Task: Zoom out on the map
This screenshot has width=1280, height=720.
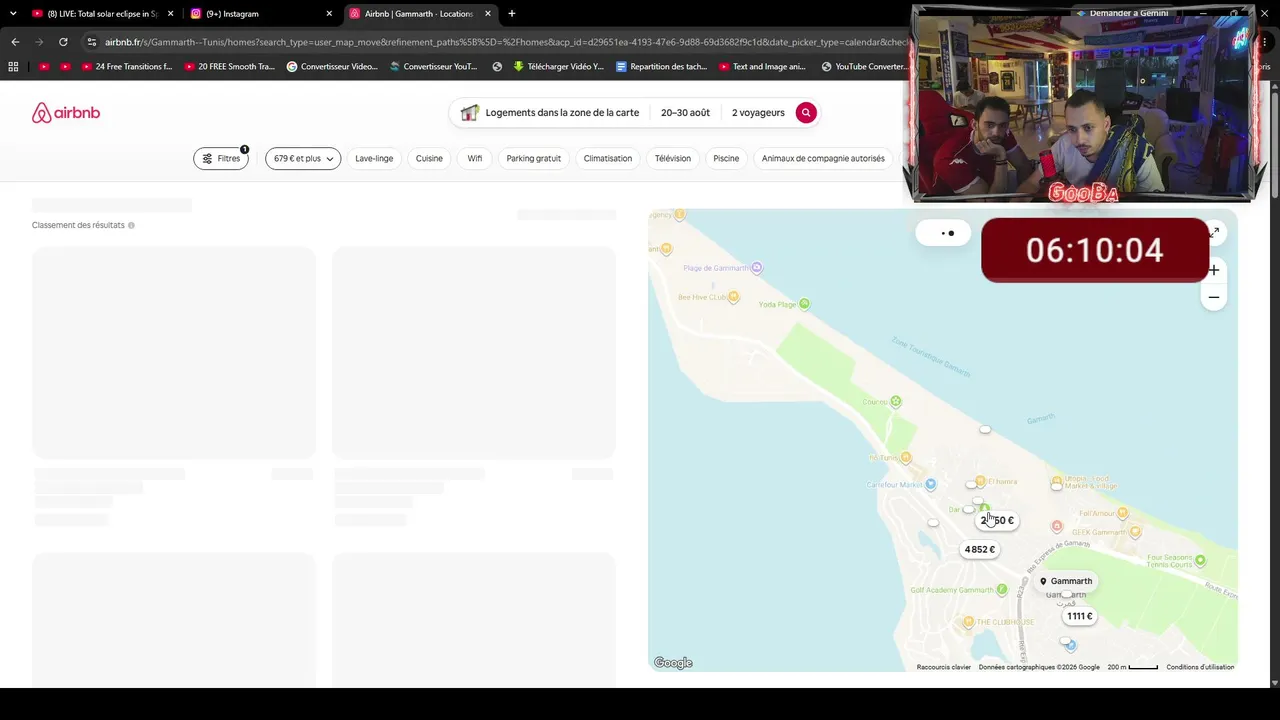Action: pos(1213,297)
